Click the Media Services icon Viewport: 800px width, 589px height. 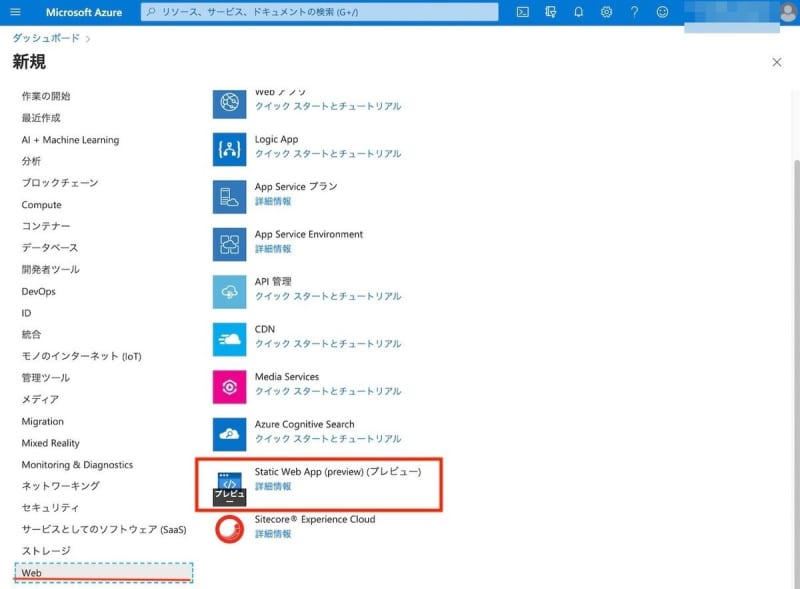tap(229, 387)
